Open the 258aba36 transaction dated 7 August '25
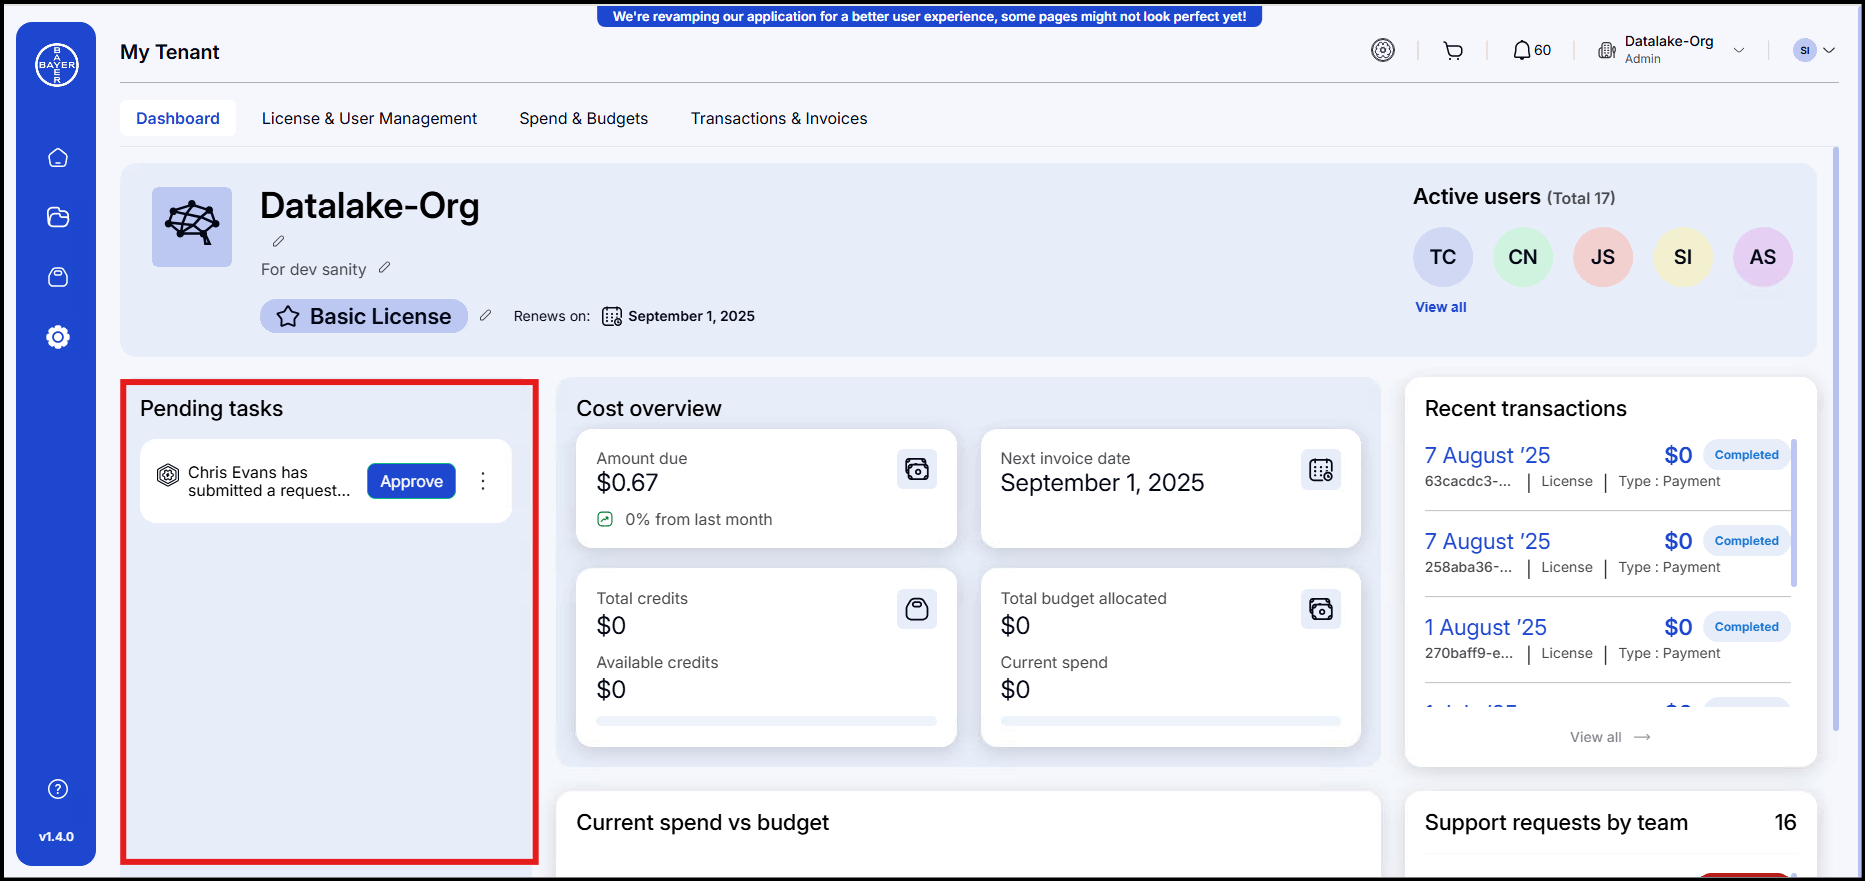The image size is (1865, 881). coord(1607,553)
